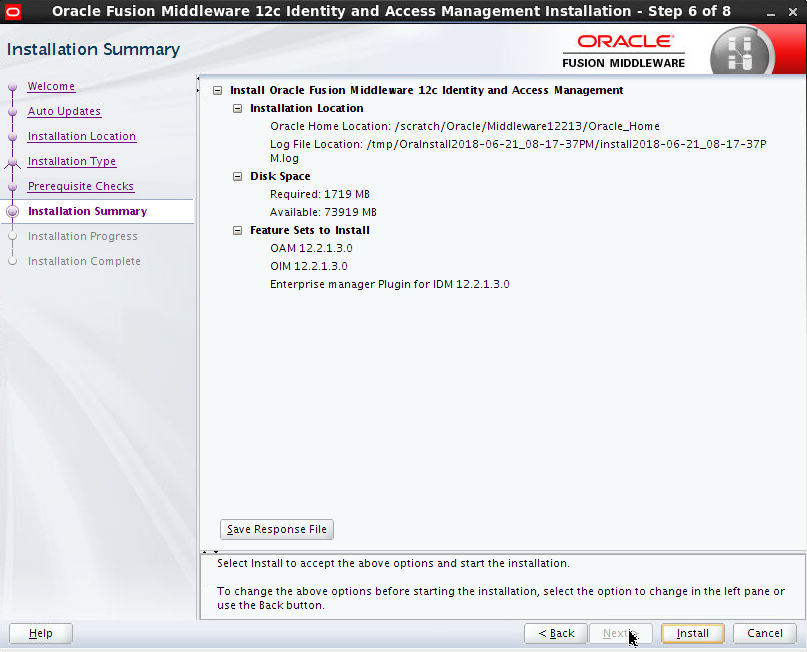Minimize the installer window
Viewport: 807px width, 652px height.
pos(770,12)
